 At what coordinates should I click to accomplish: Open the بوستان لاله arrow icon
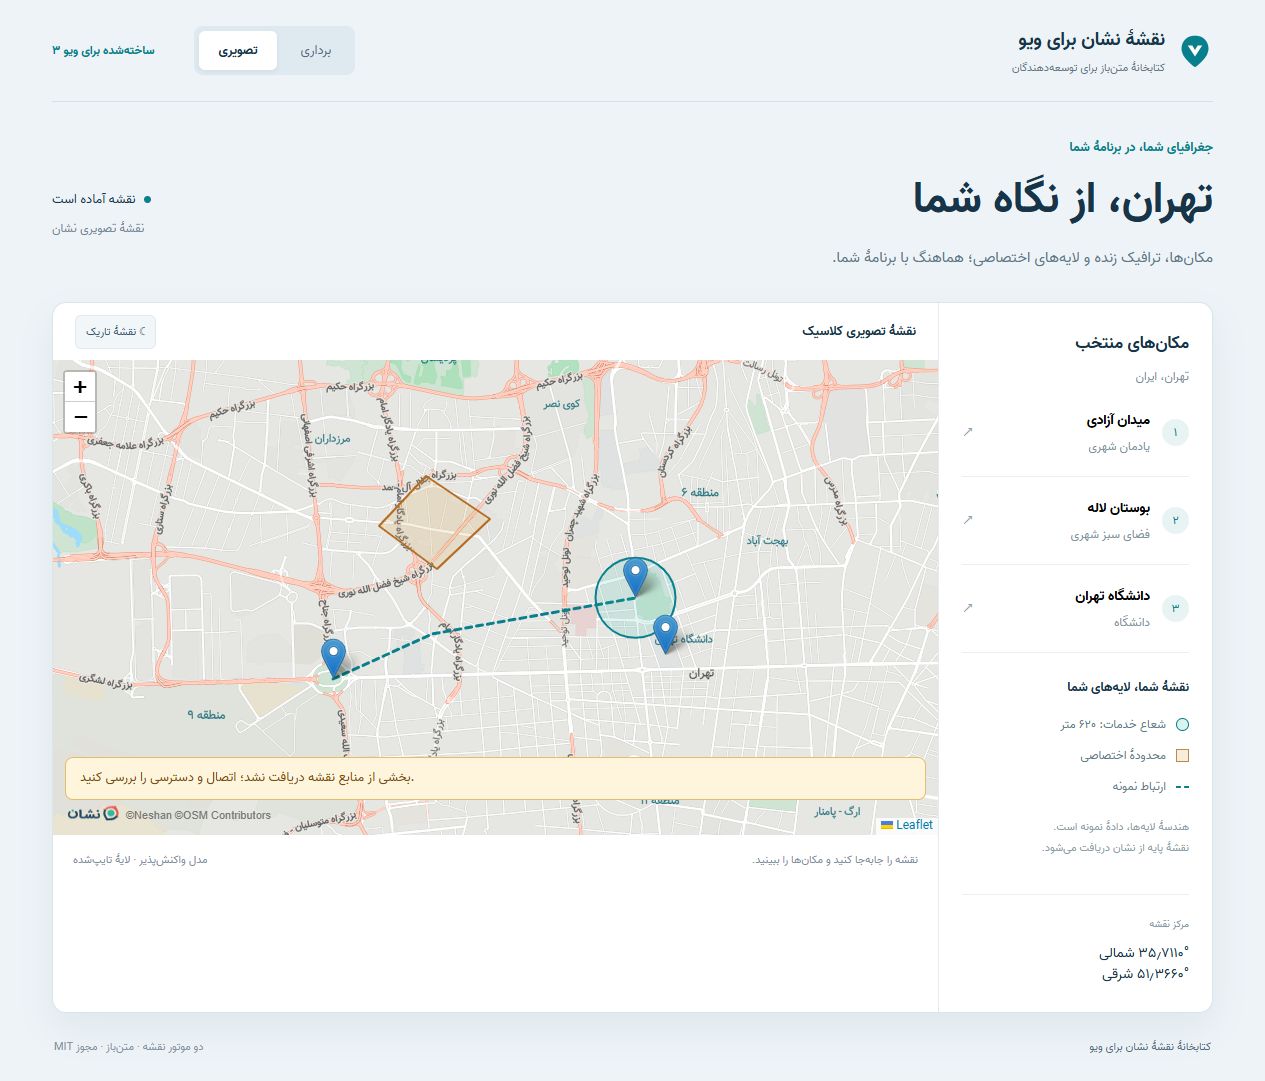click(x=967, y=520)
